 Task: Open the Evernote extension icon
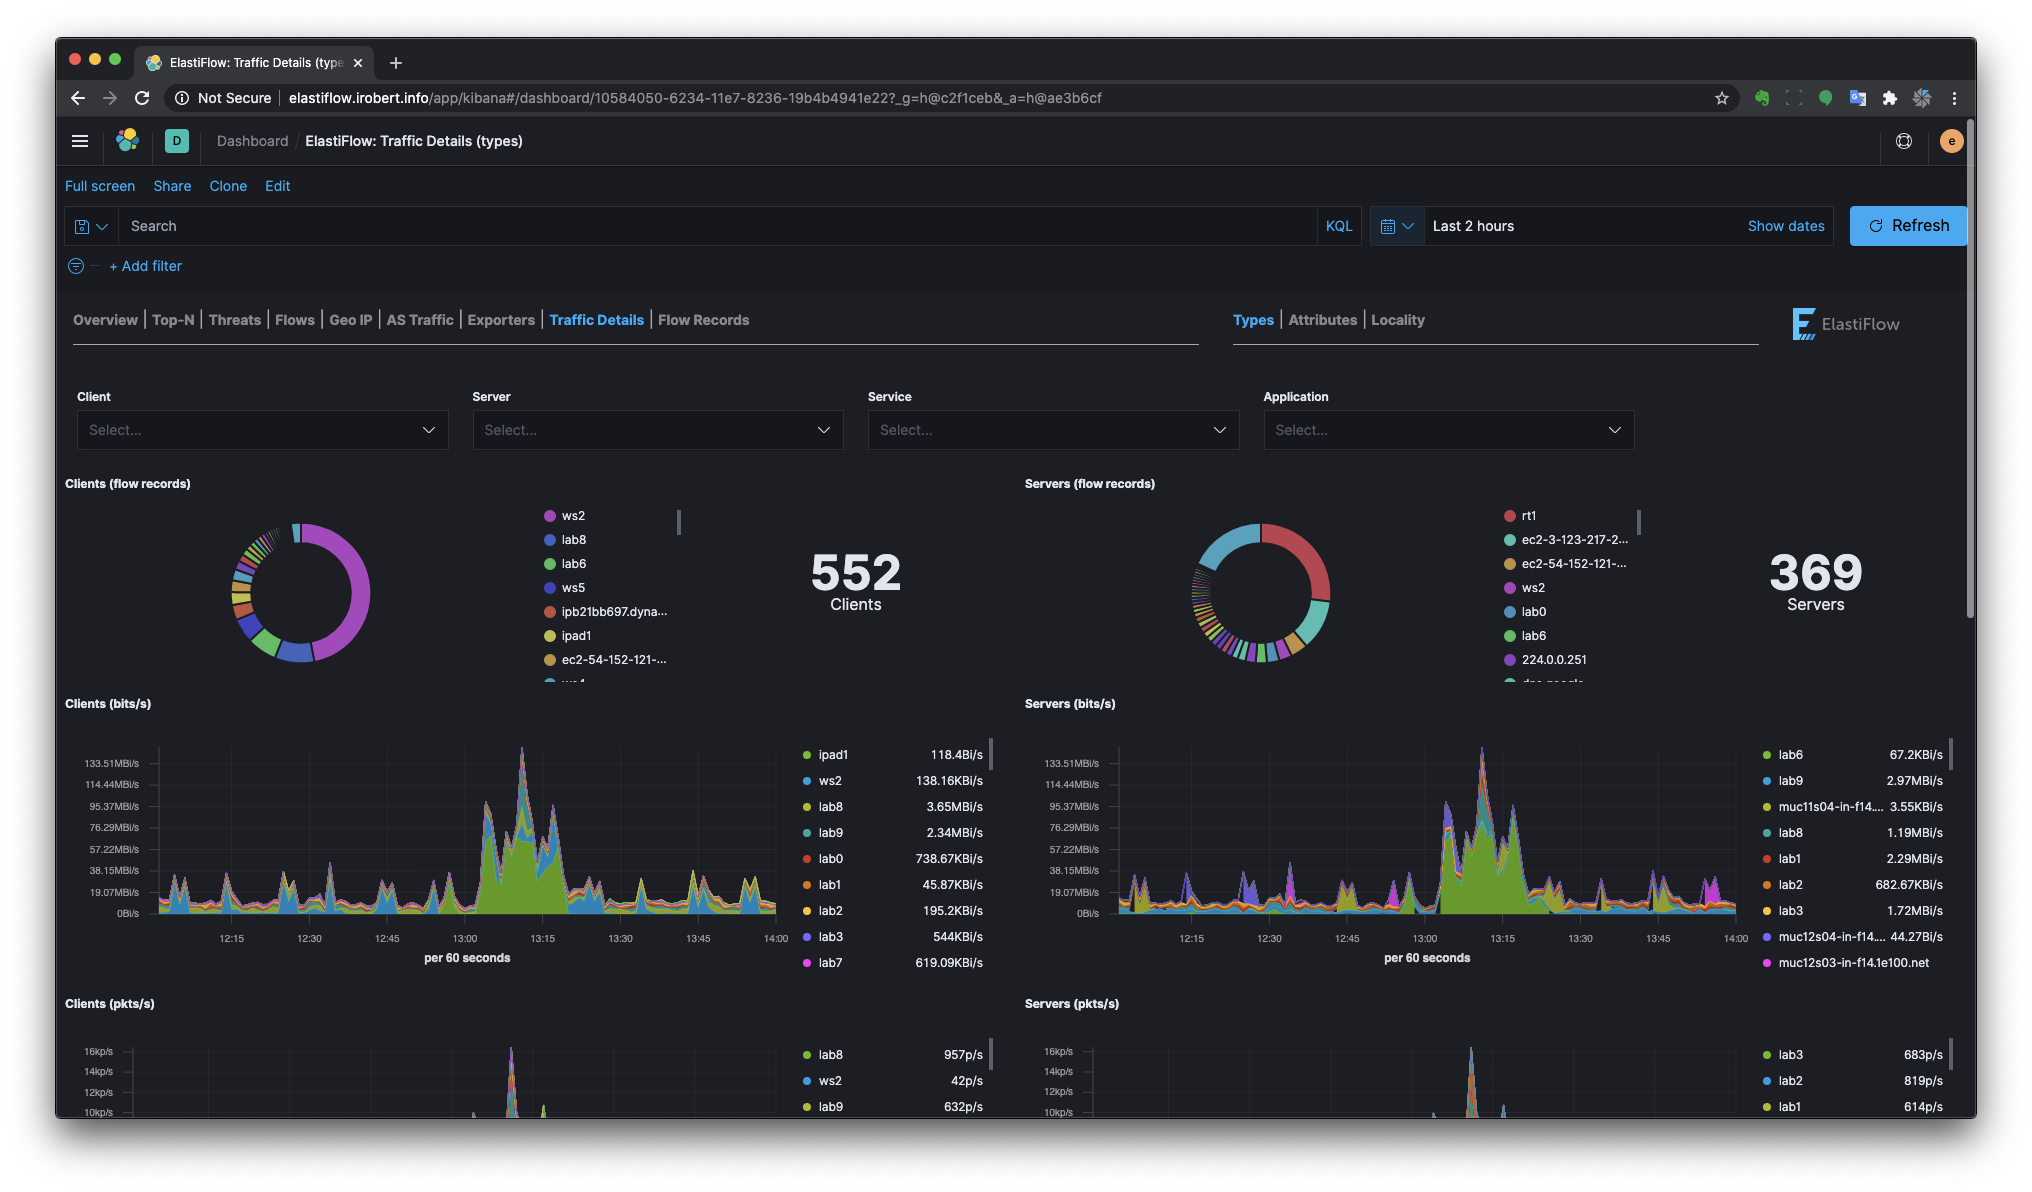click(1762, 98)
